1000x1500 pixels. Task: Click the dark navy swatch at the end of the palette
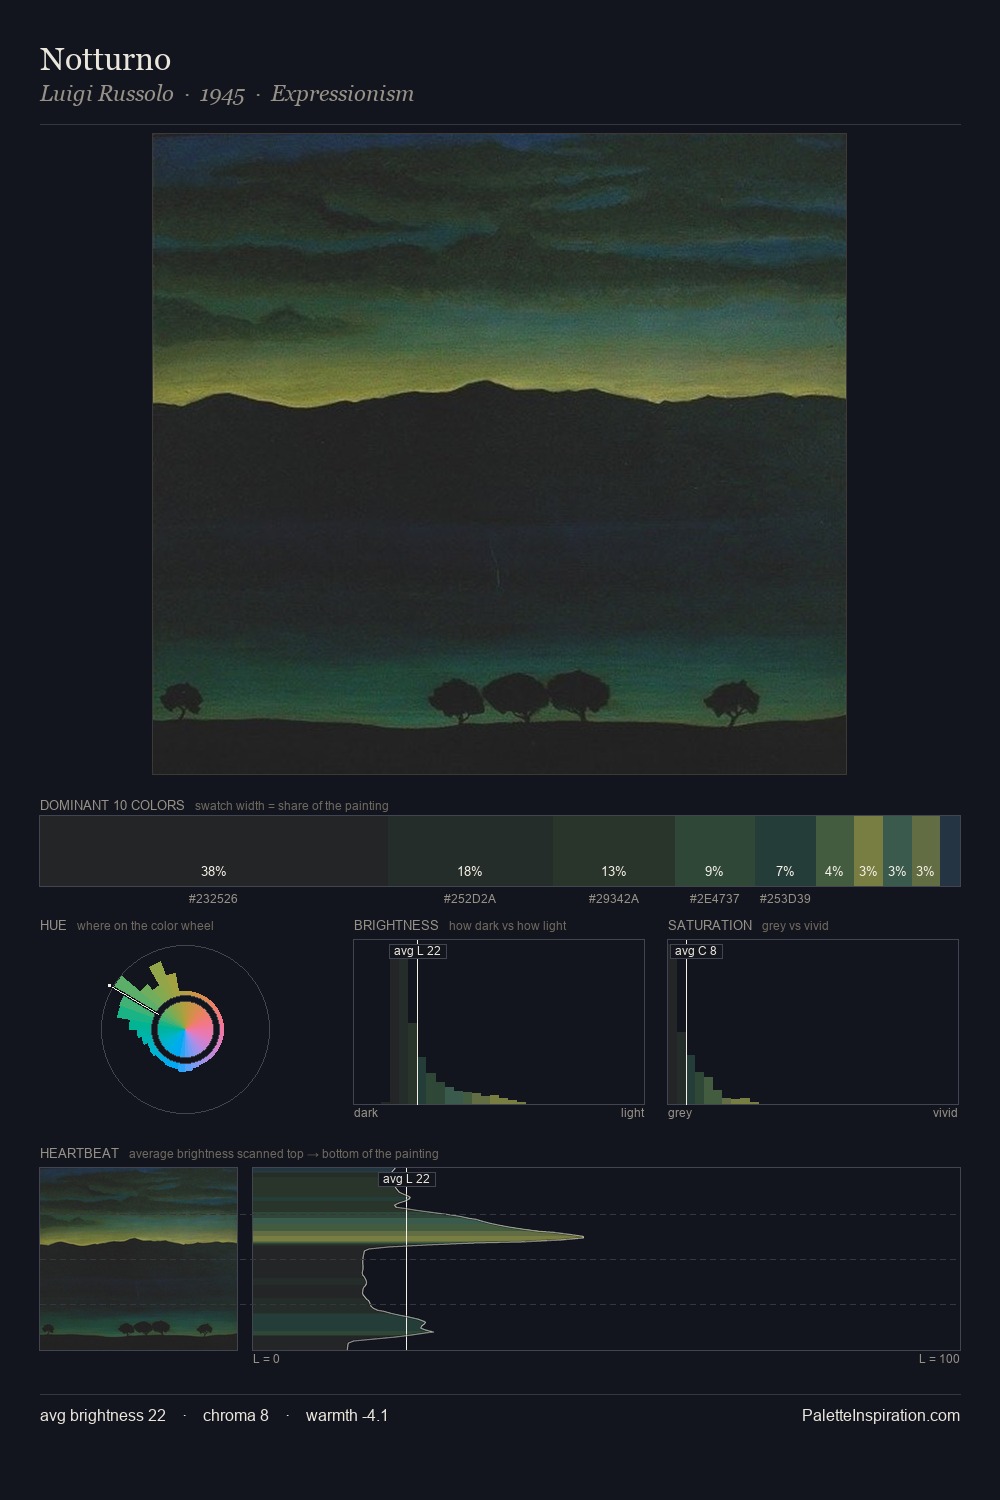pyautogui.click(x=950, y=851)
